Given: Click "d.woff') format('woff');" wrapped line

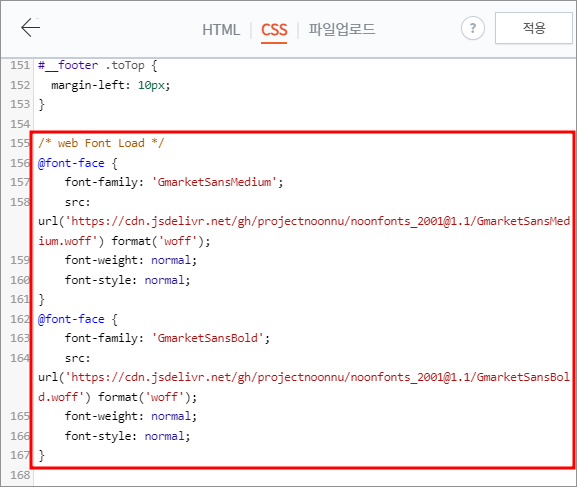Looking at the screenshot, I should [118, 397].
